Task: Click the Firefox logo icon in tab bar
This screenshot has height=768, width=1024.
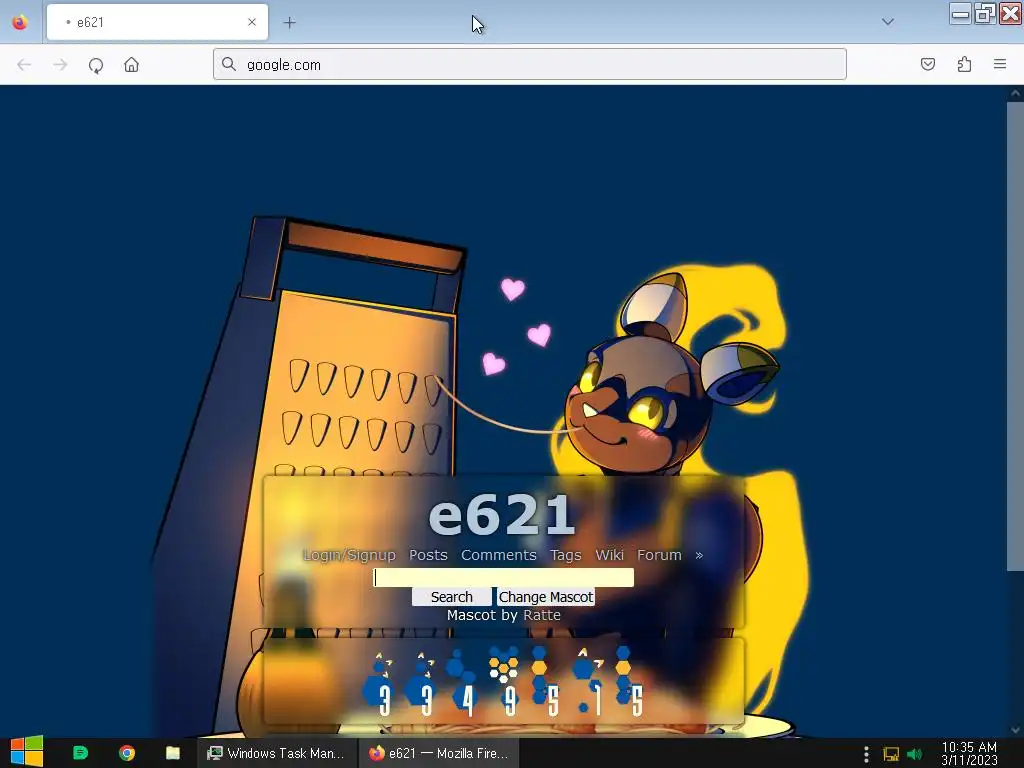Action: click(20, 22)
